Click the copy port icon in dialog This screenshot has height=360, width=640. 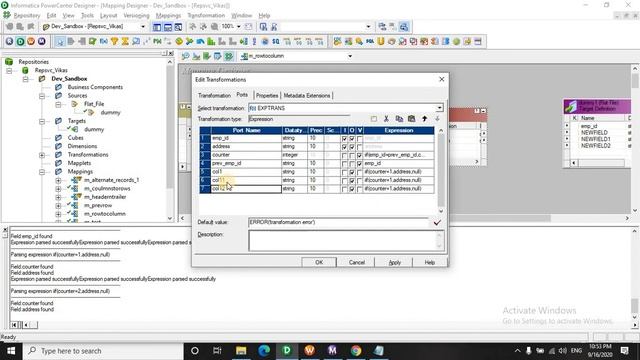399,119
